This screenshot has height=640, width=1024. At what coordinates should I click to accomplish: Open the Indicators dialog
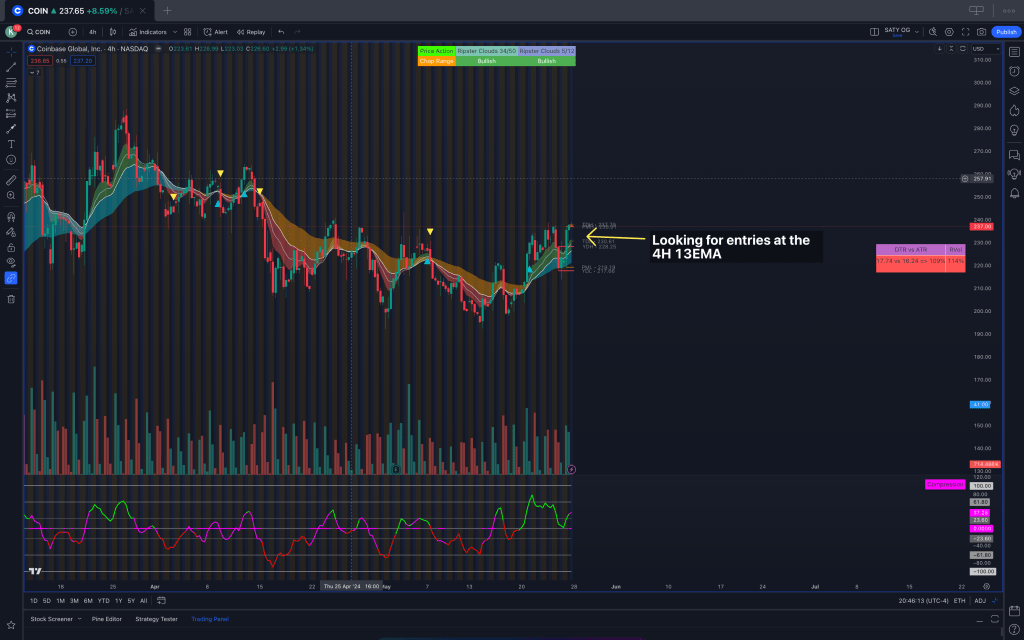point(148,32)
